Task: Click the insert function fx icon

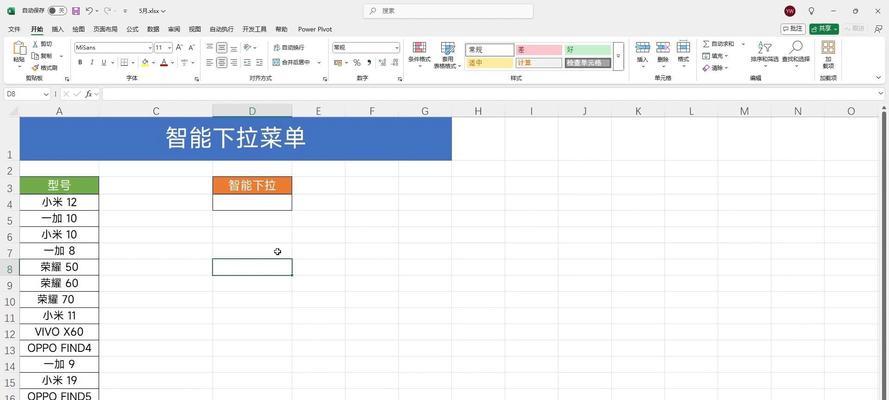Action: point(88,94)
